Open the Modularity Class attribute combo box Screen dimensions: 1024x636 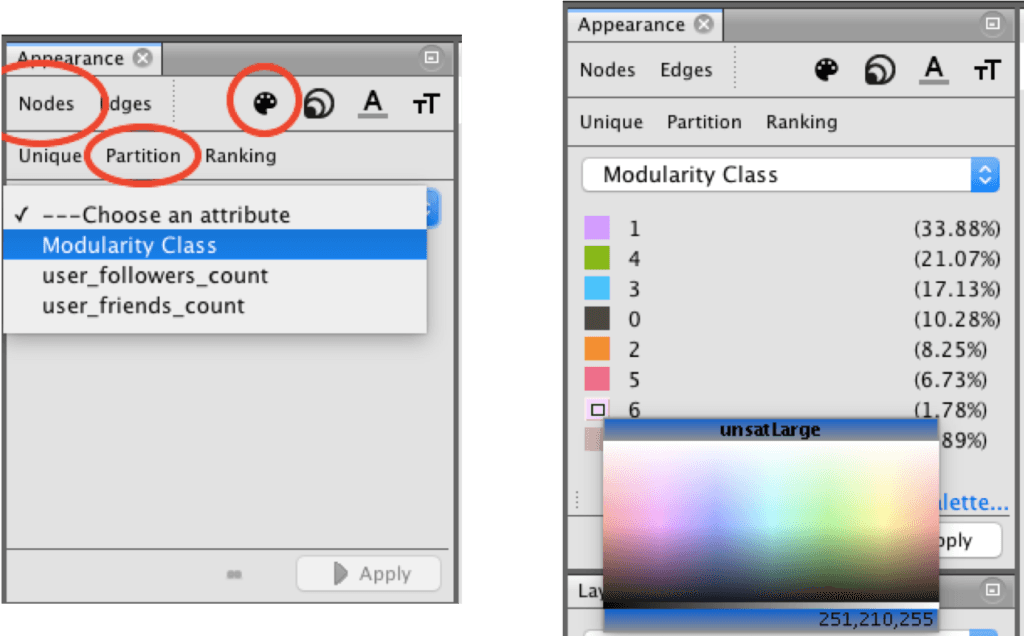tap(790, 175)
